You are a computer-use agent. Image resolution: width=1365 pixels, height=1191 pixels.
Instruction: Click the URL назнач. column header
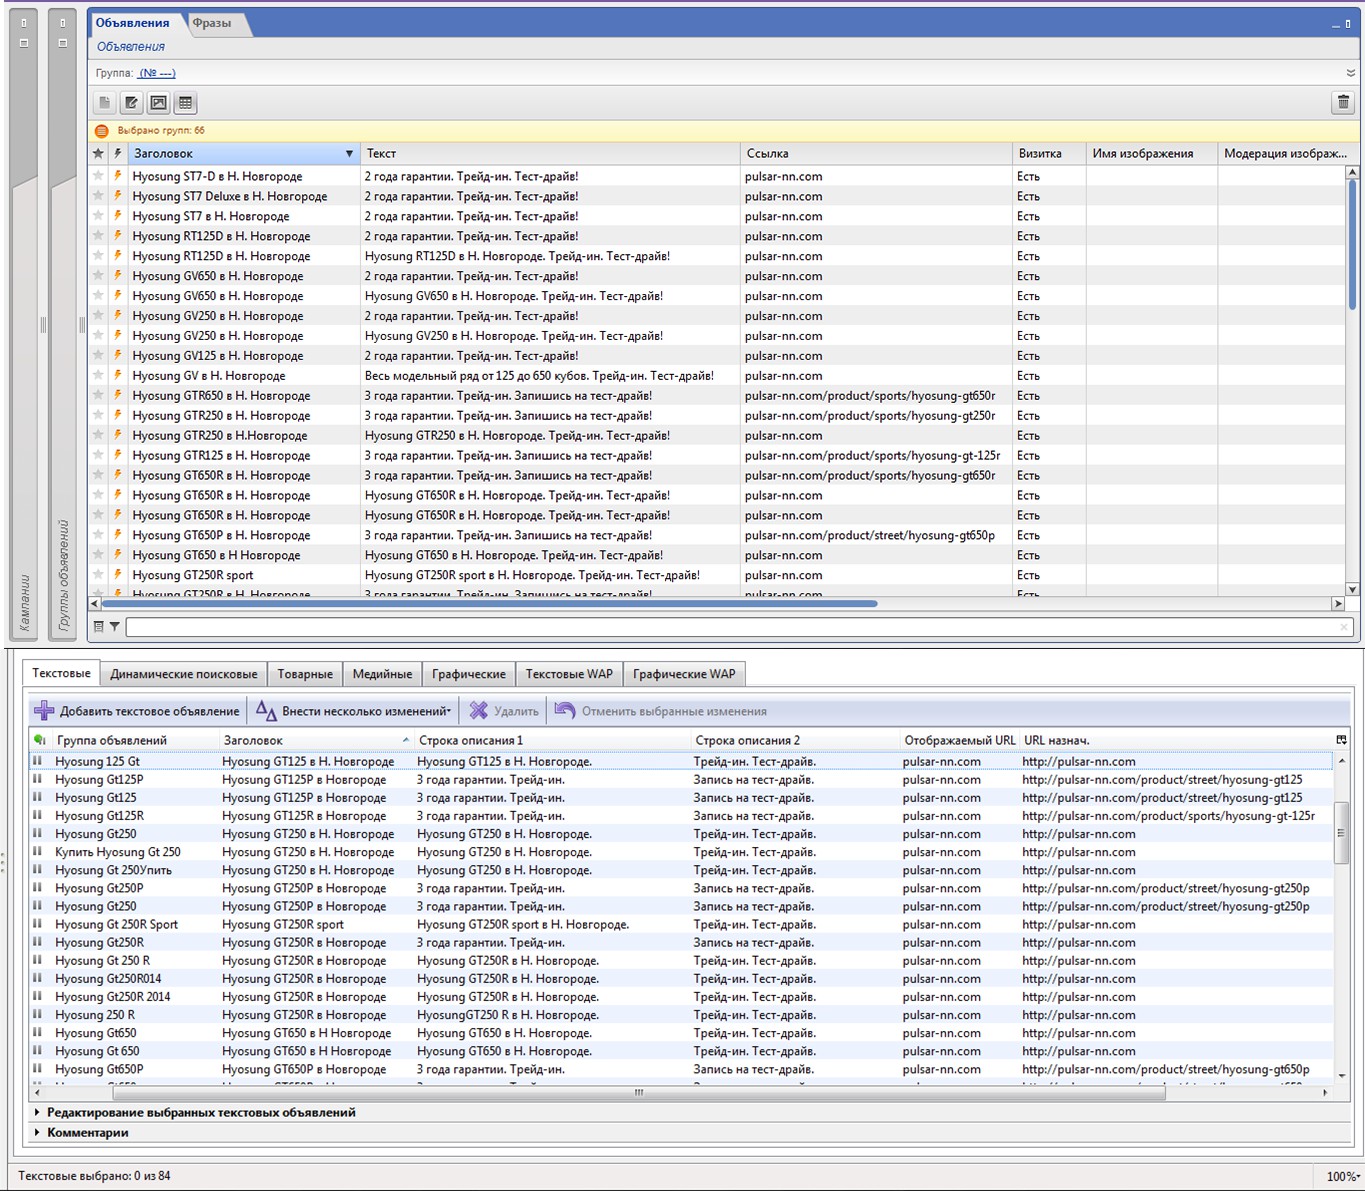pyautogui.click(x=1175, y=740)
